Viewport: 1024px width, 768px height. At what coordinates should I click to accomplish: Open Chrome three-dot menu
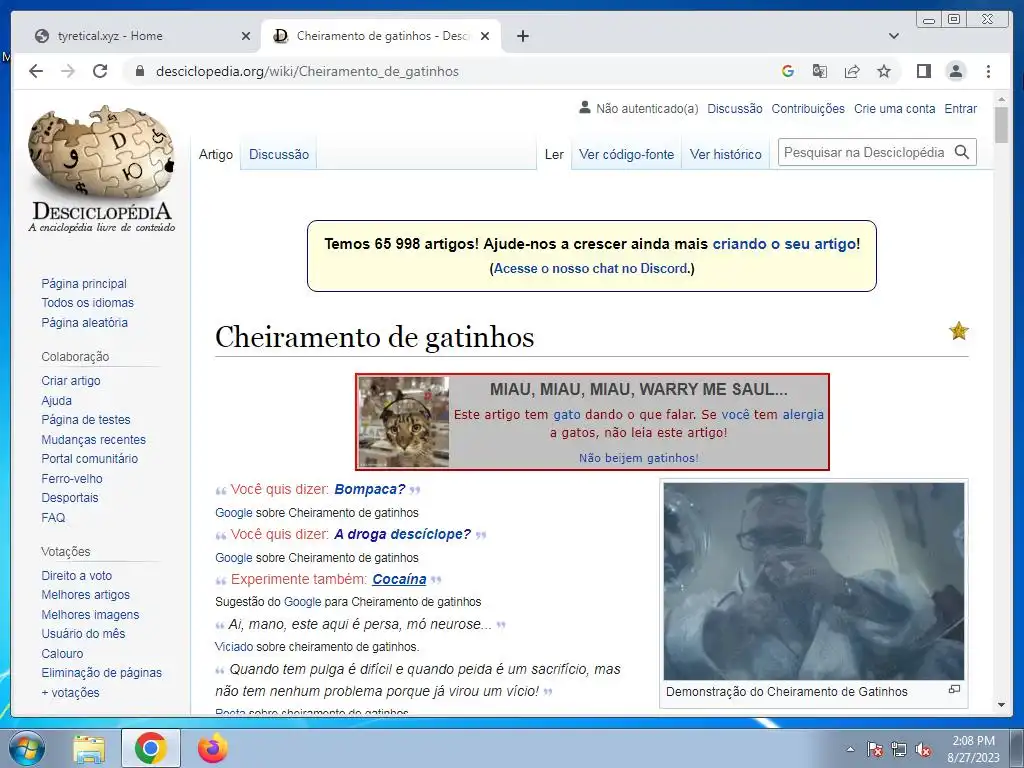988,71
